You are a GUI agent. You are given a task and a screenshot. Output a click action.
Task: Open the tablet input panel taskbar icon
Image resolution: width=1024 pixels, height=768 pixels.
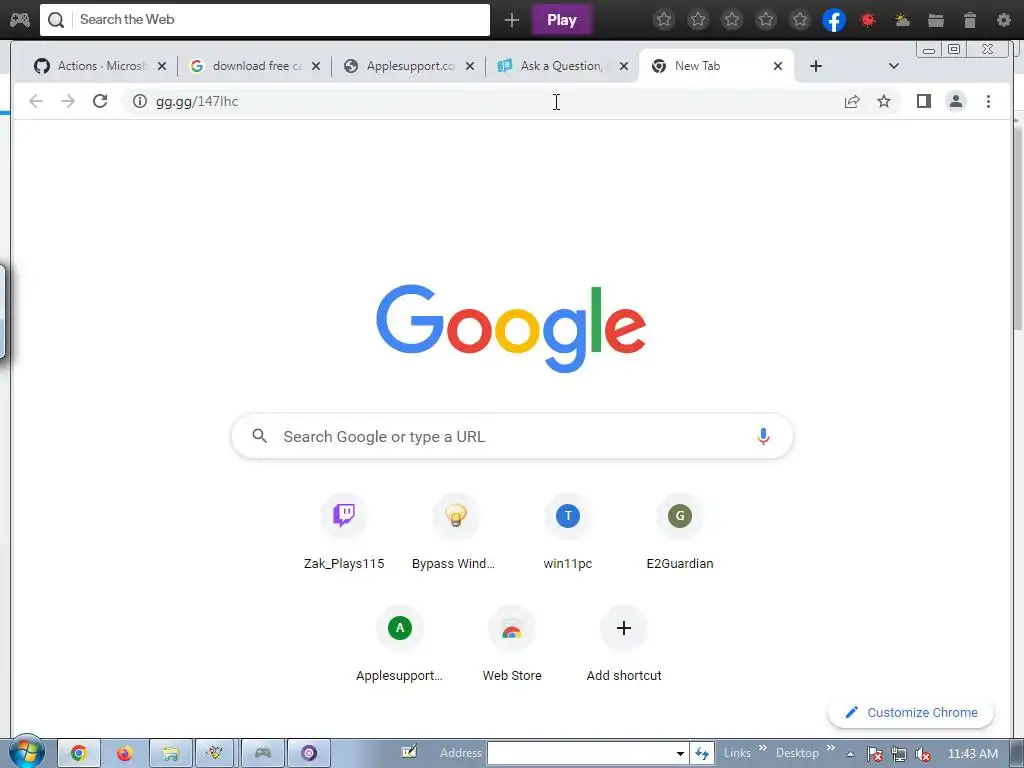coord(409,752)
